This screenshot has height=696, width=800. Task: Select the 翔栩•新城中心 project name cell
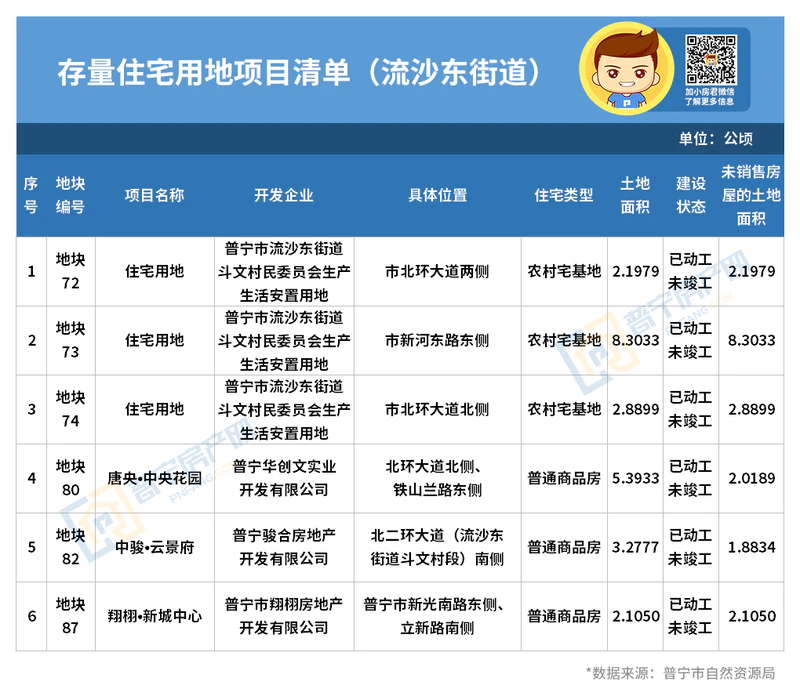[x=154, y=616]
